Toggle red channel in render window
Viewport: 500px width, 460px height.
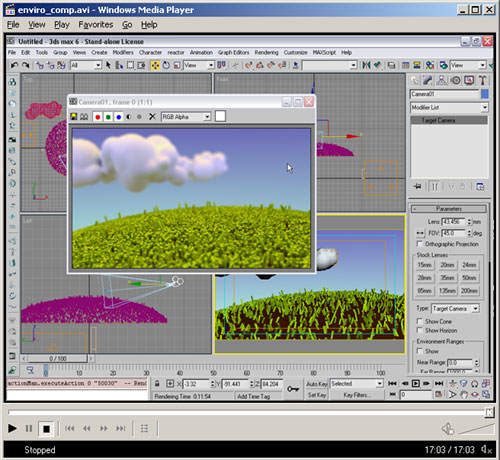(97, 117)
